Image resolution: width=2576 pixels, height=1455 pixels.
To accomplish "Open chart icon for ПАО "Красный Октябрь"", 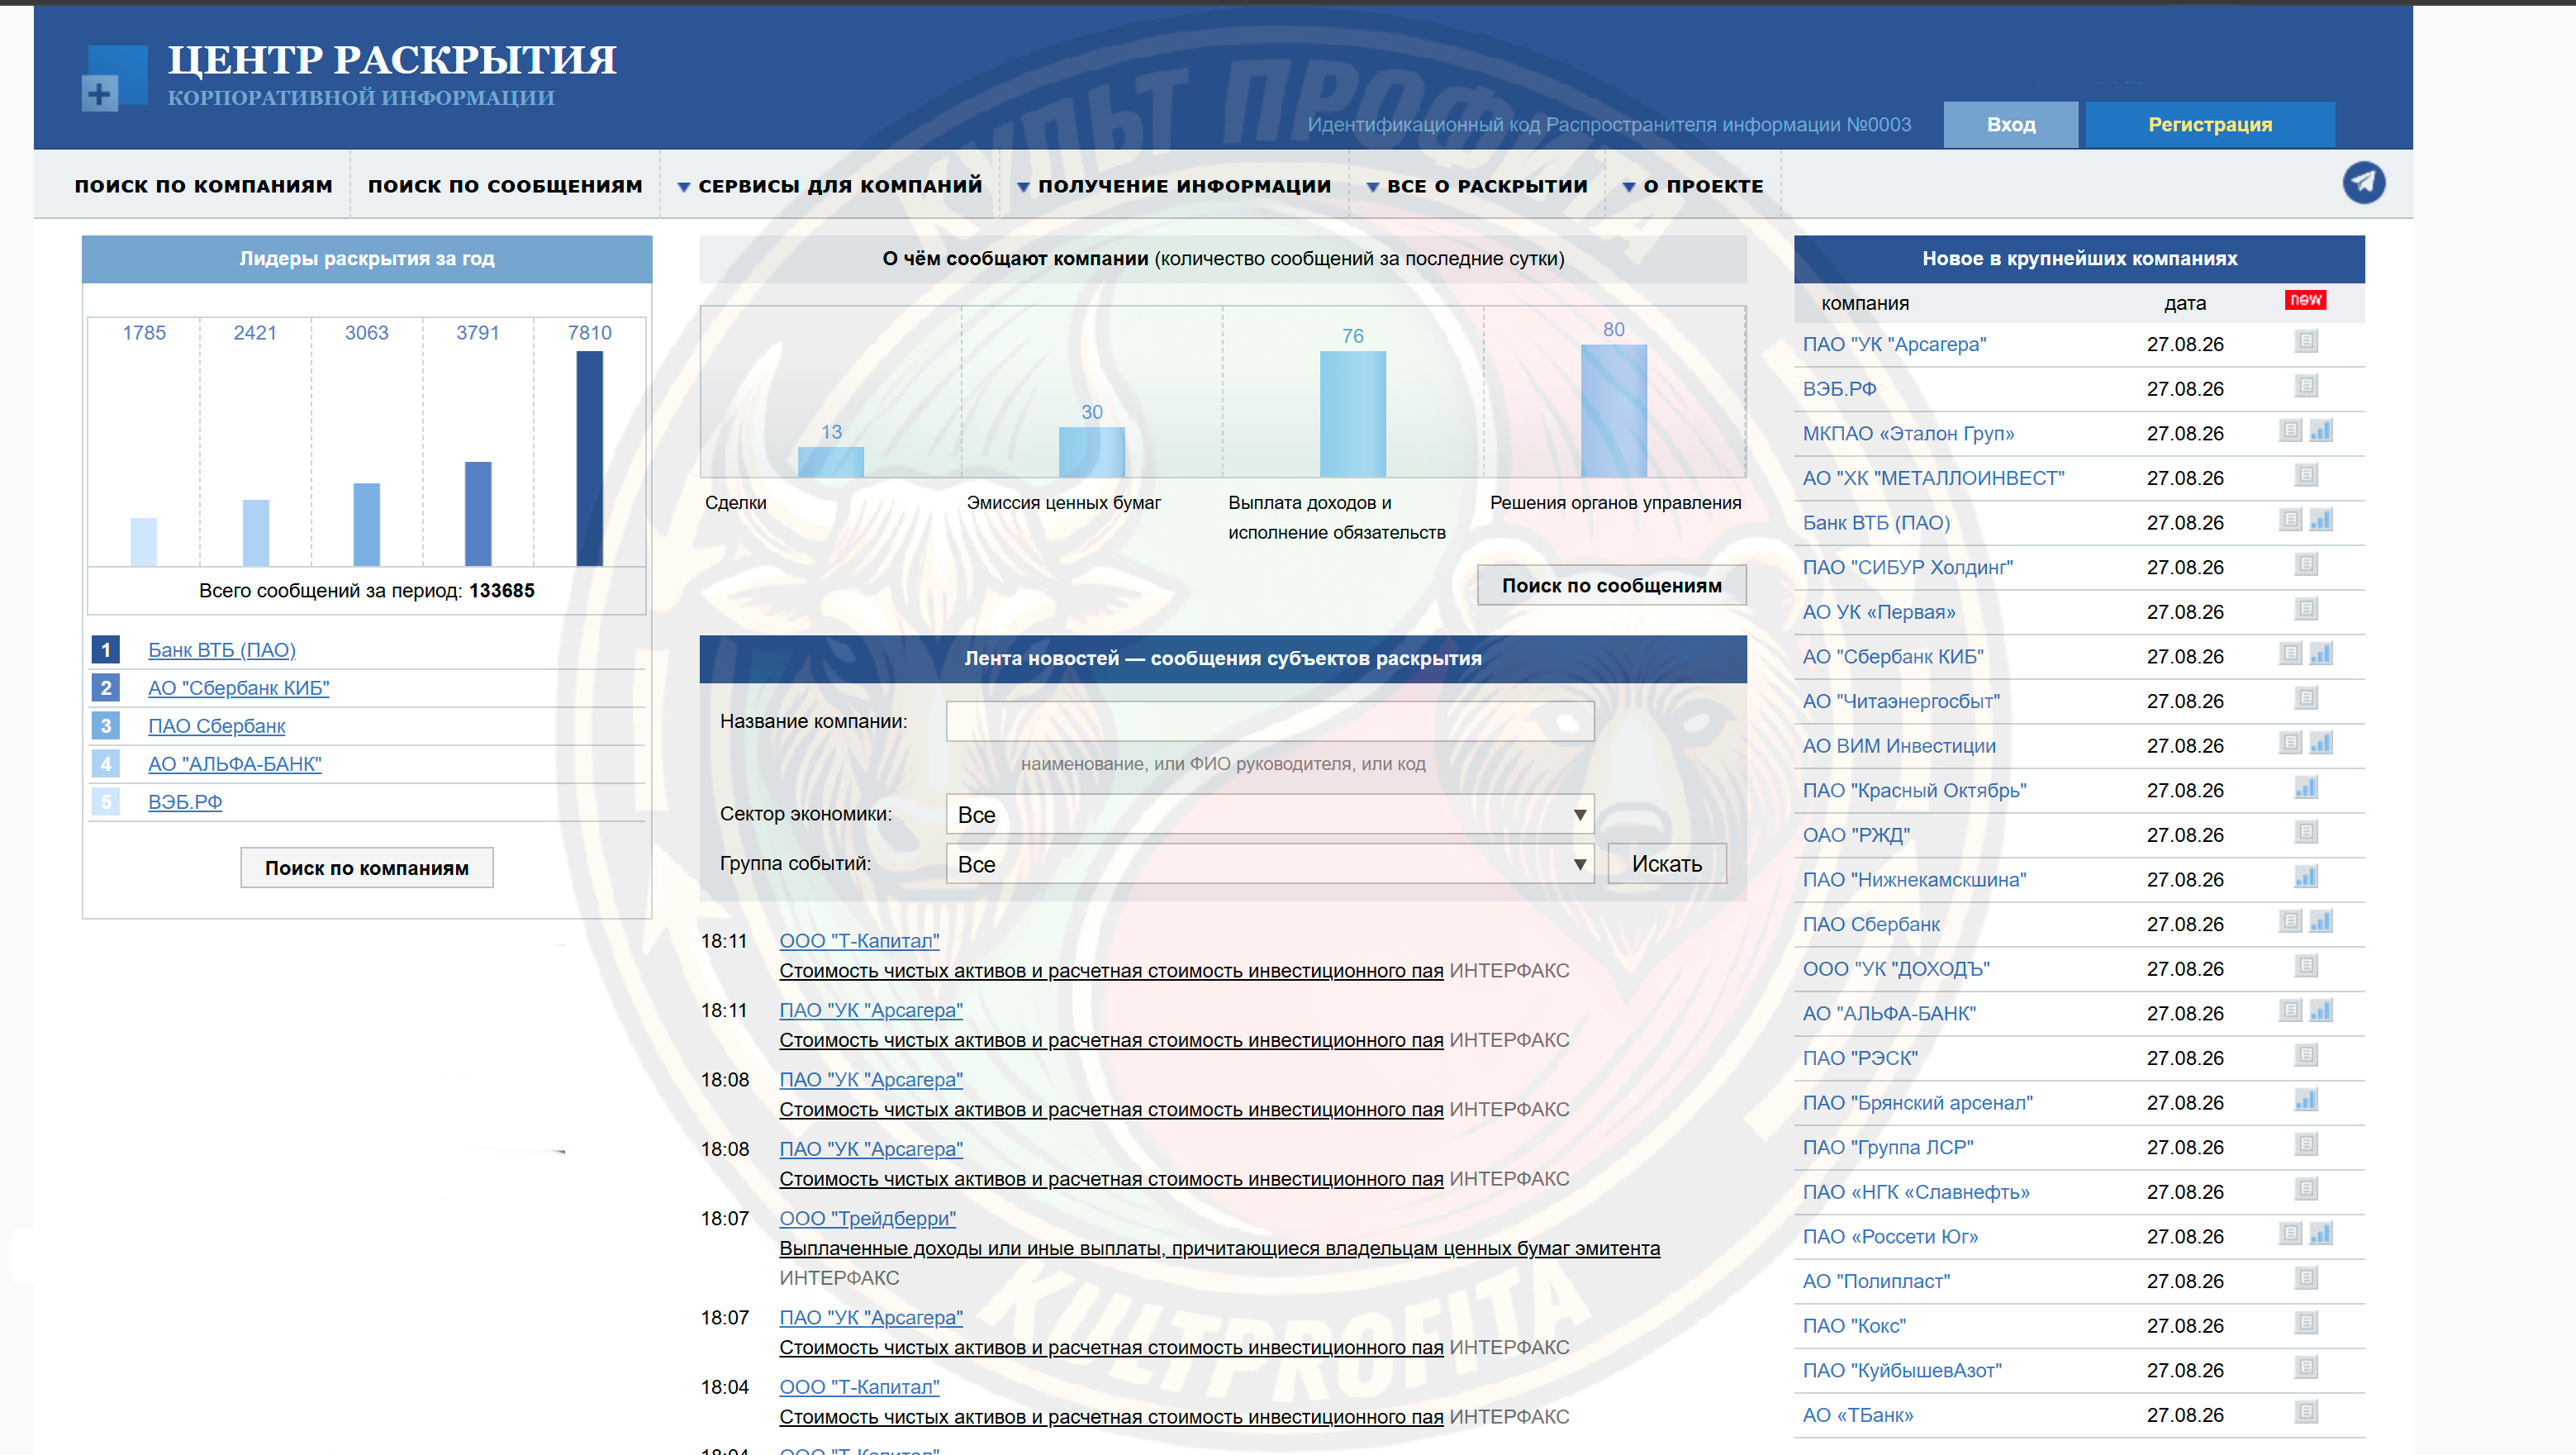I will (x=2305, y=788).
